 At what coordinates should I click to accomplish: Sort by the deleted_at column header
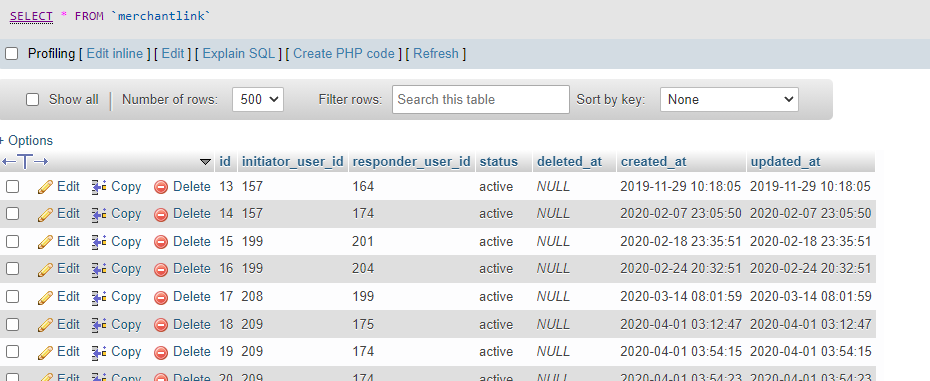[x=569, y=161]
